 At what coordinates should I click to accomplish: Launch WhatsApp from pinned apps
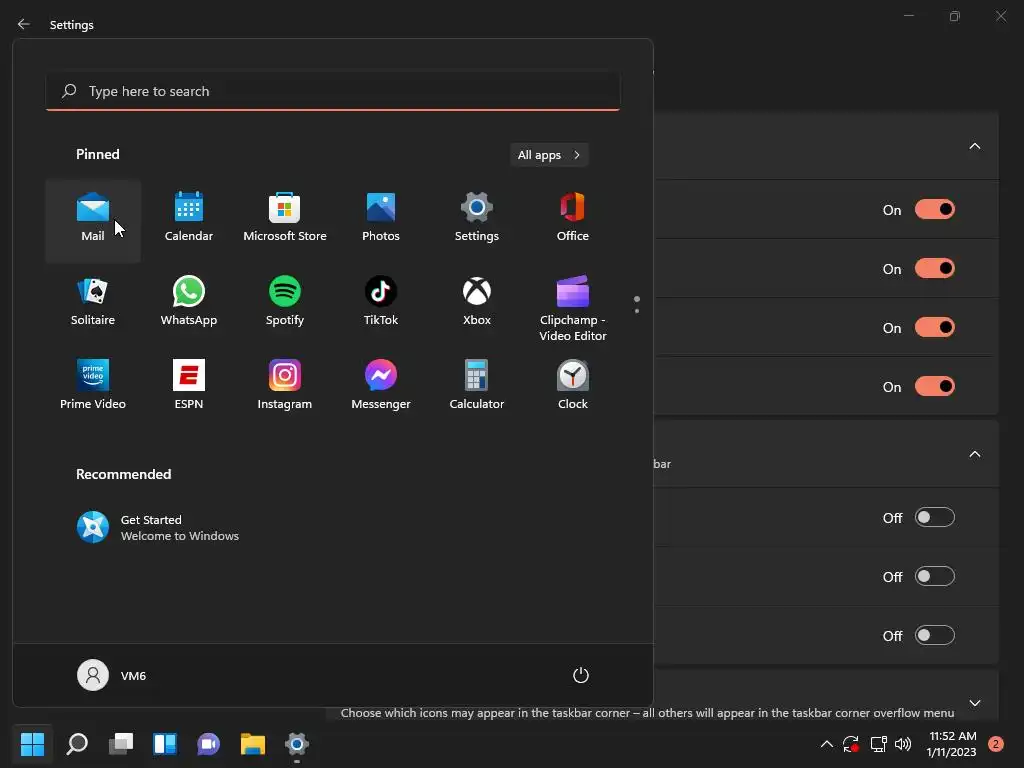click(189, 304)
